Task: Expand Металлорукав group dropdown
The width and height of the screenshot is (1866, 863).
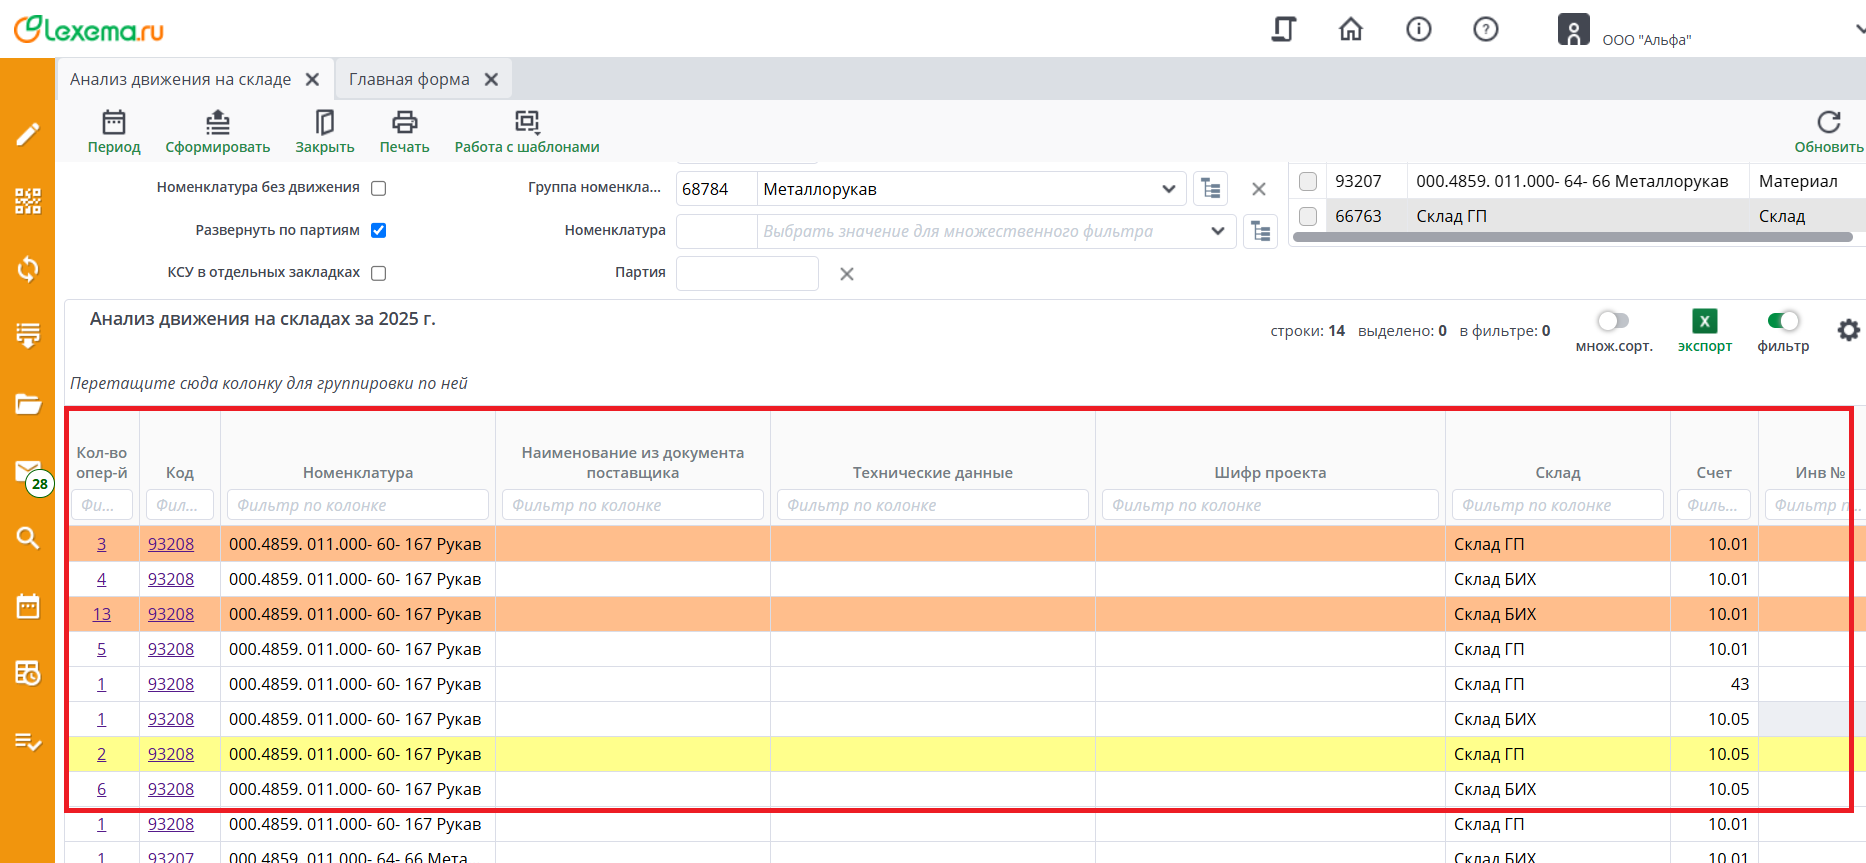Action: pos(1168,189)
